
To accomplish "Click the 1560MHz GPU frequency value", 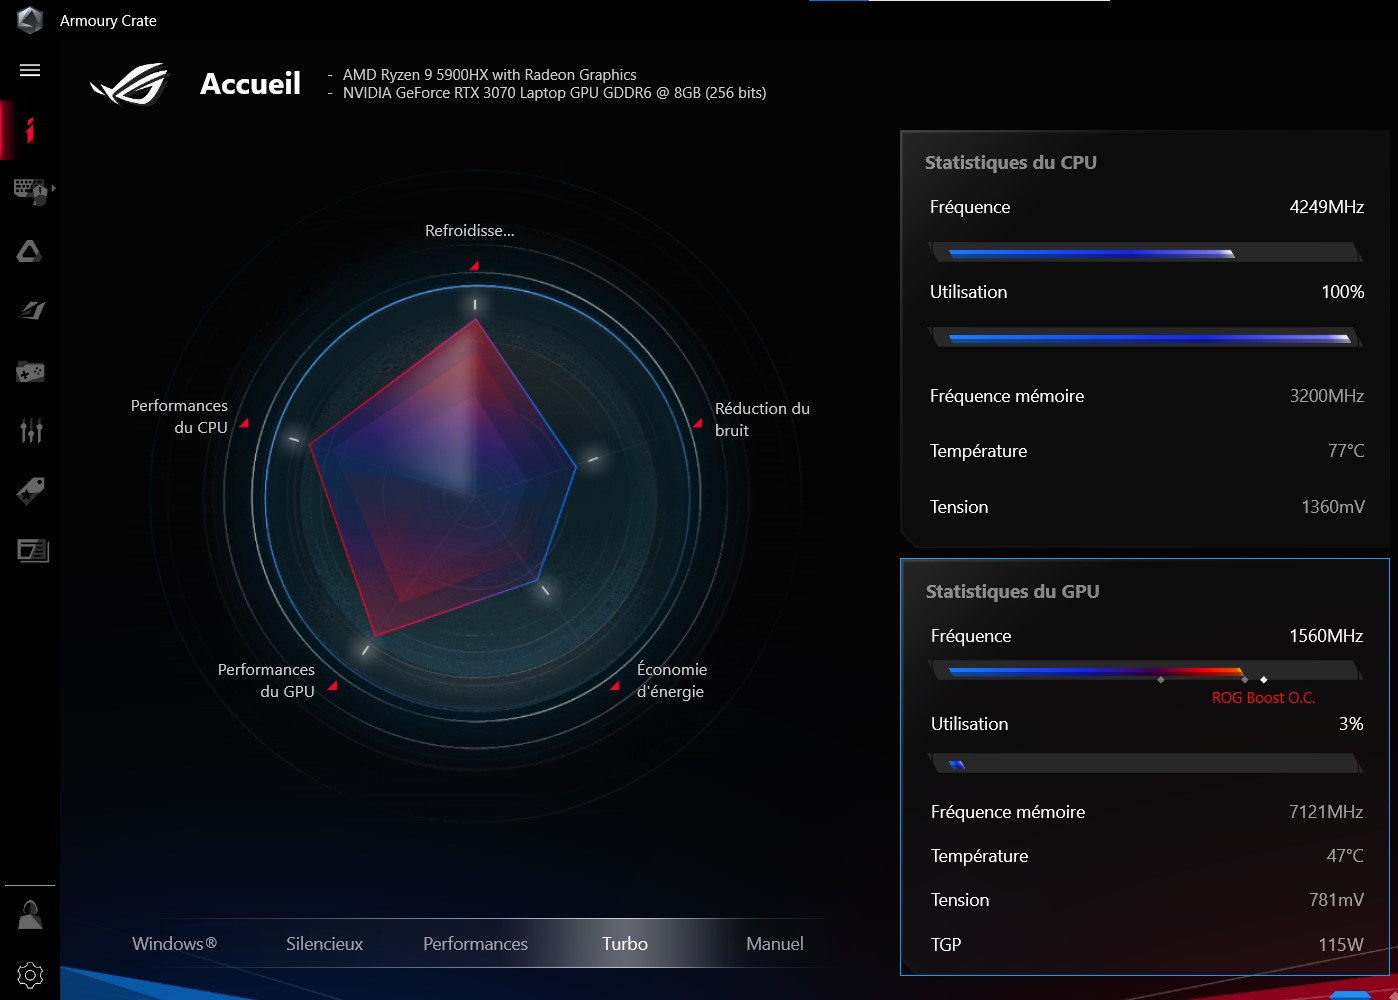I will click(1326, 636).
